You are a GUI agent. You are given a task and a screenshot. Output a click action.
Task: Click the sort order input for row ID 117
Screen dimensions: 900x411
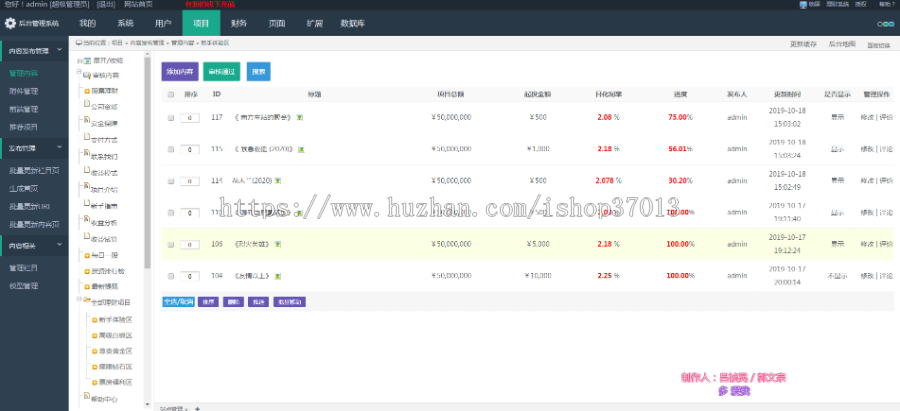pyautogui.click(x=190, y=118)
